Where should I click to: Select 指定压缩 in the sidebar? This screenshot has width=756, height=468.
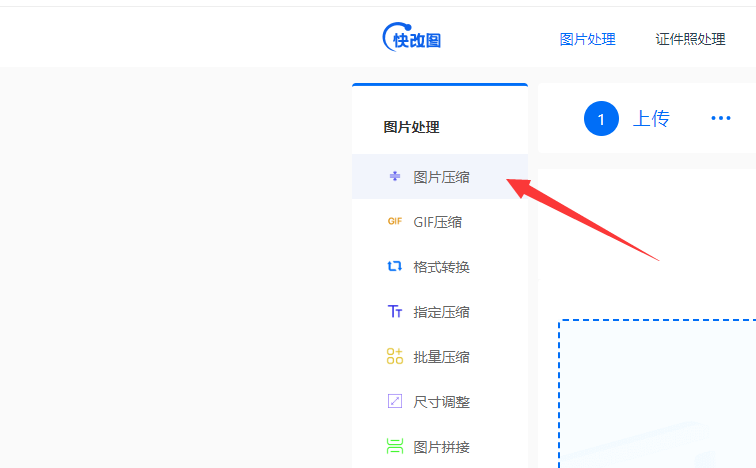(x=440, y=312)
